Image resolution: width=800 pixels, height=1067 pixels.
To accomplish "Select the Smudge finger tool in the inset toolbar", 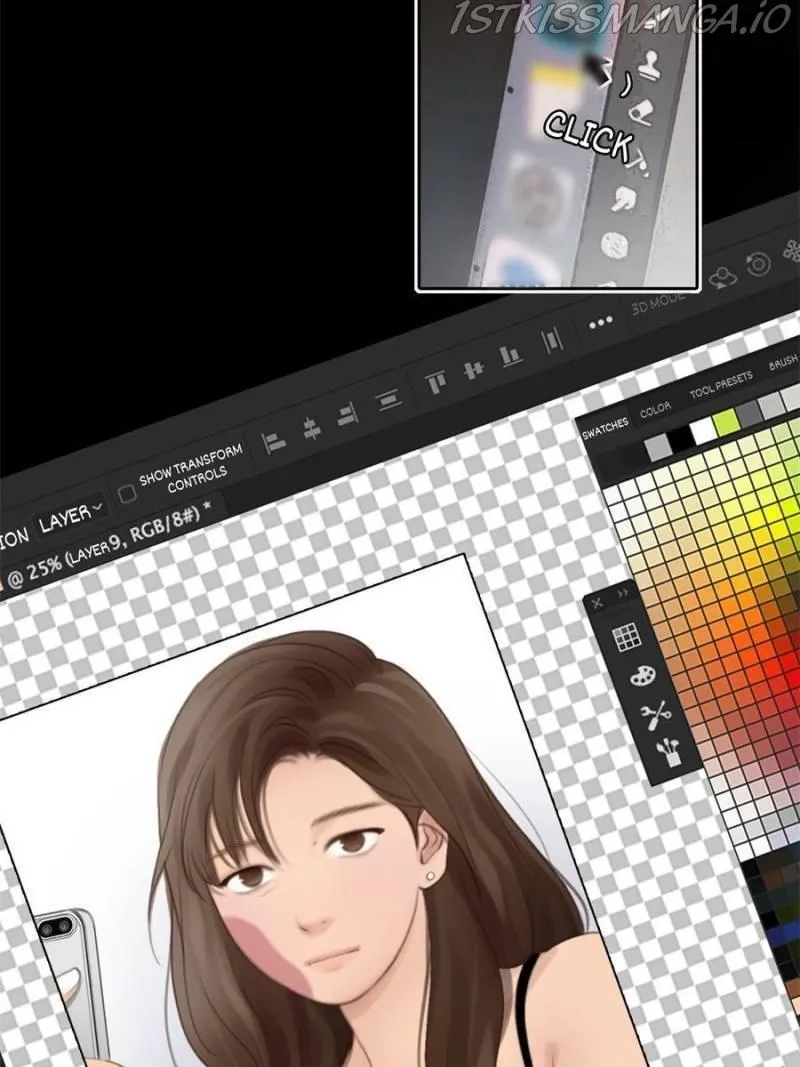I will click(621, 199).
